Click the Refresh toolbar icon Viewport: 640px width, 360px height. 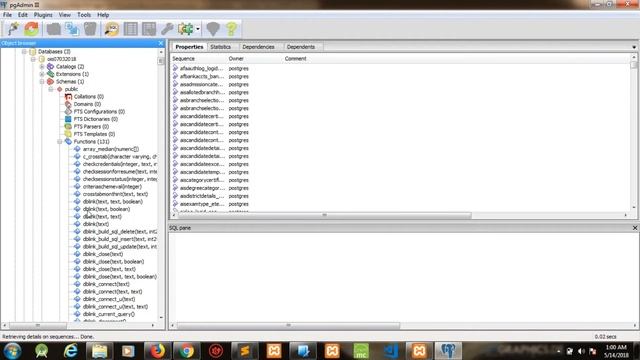pyautogui.click(x=32, y=29)
